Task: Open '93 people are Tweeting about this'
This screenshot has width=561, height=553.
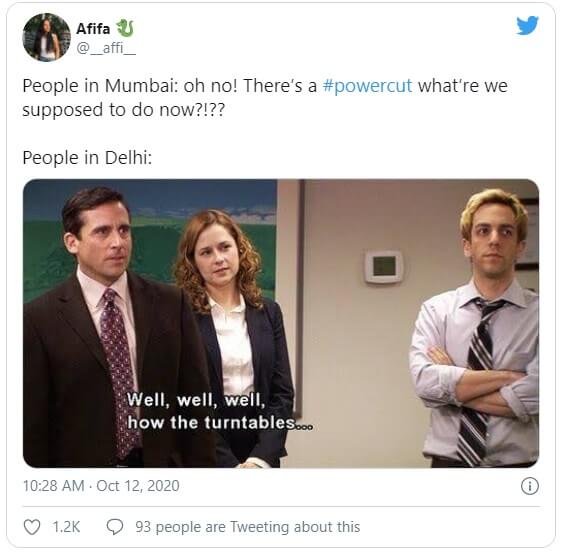Action: [x=248, y=527]
